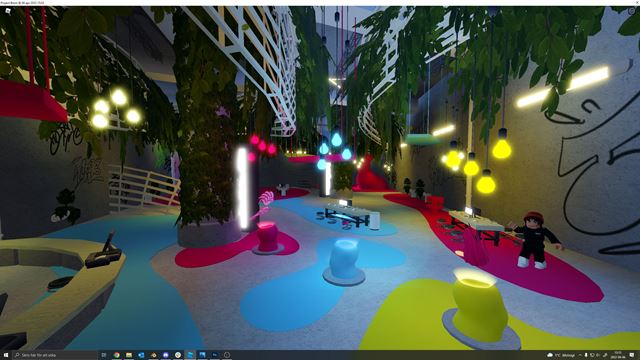Open the Roblox menu icon at top-left
The image size is (640, 360).
[7, 11]
